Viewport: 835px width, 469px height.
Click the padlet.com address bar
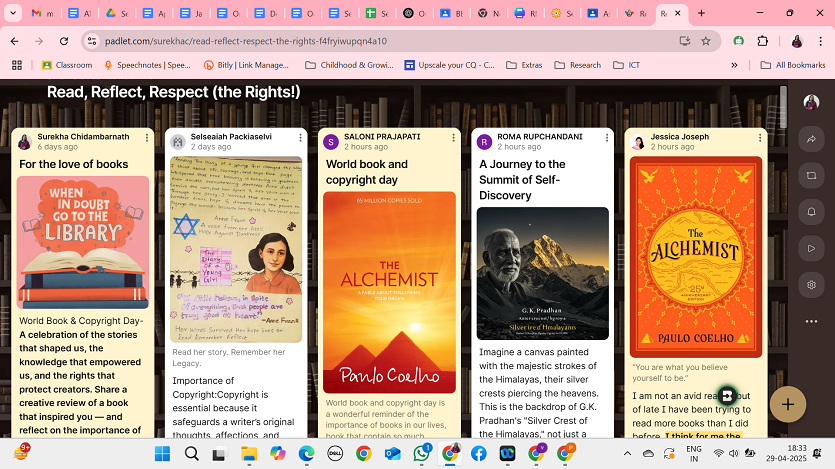coord(380,41)
